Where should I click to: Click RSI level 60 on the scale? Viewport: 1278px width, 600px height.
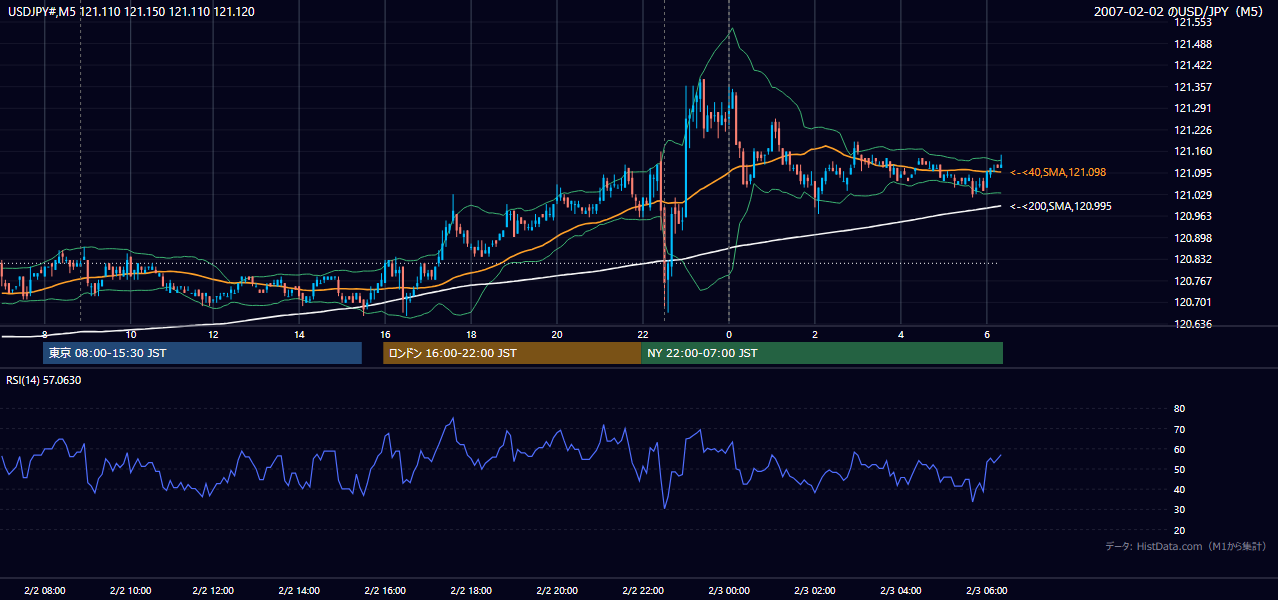[1179, 449]
